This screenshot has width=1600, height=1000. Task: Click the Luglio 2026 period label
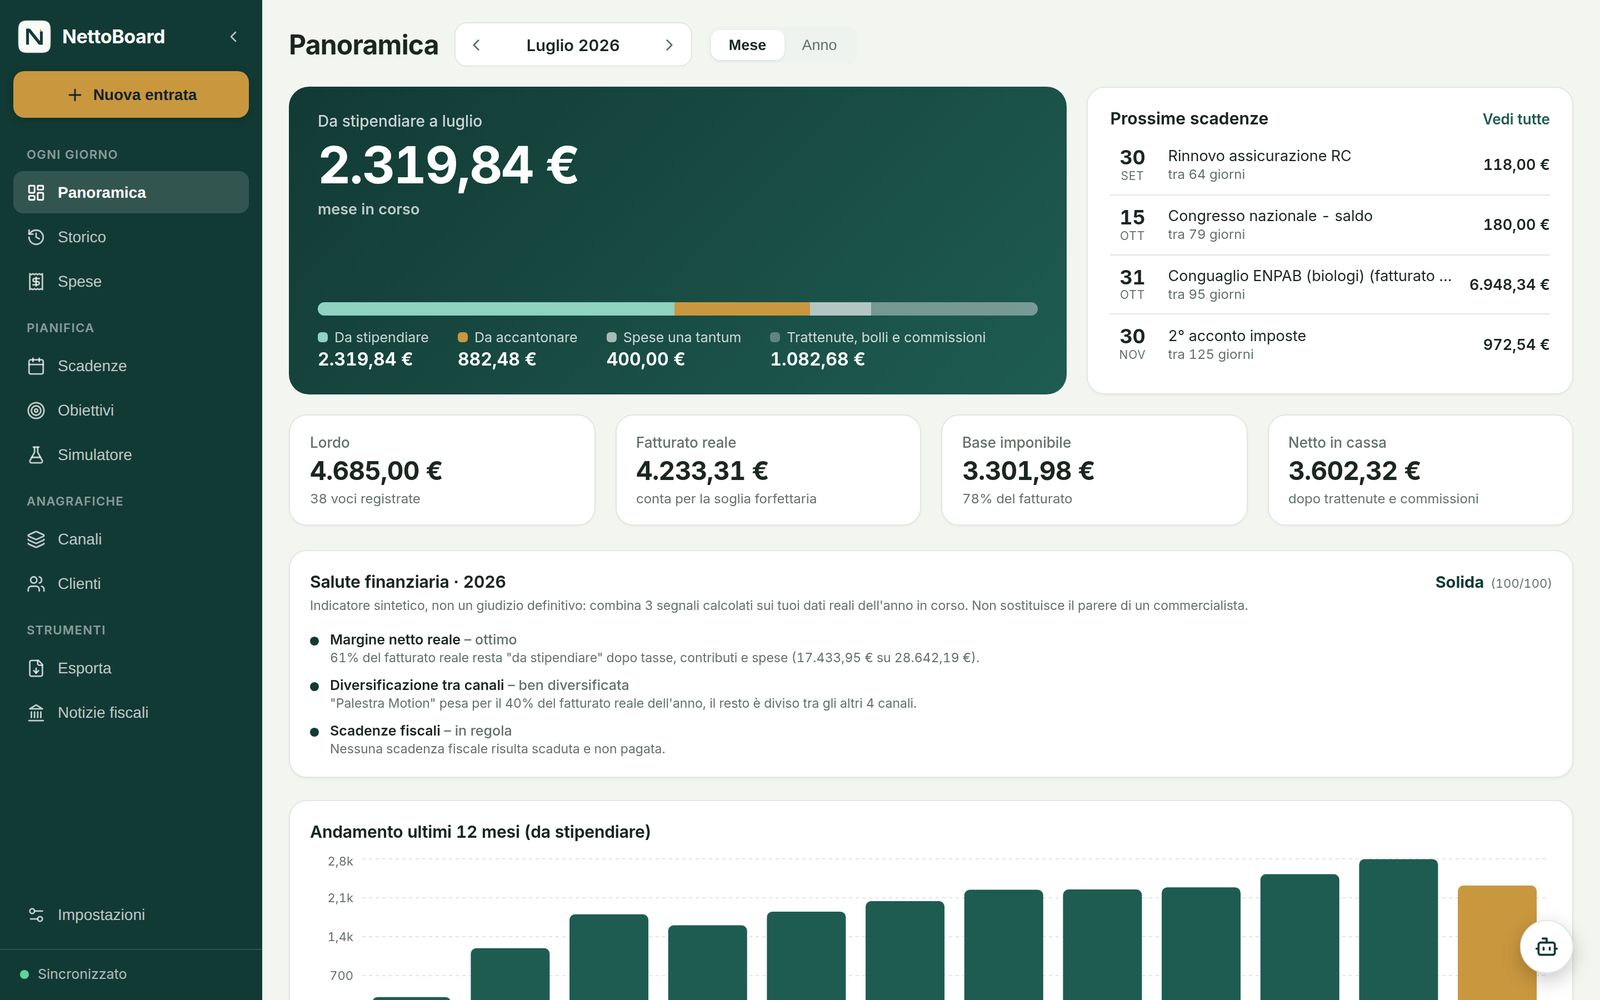(x=573, y=45)
